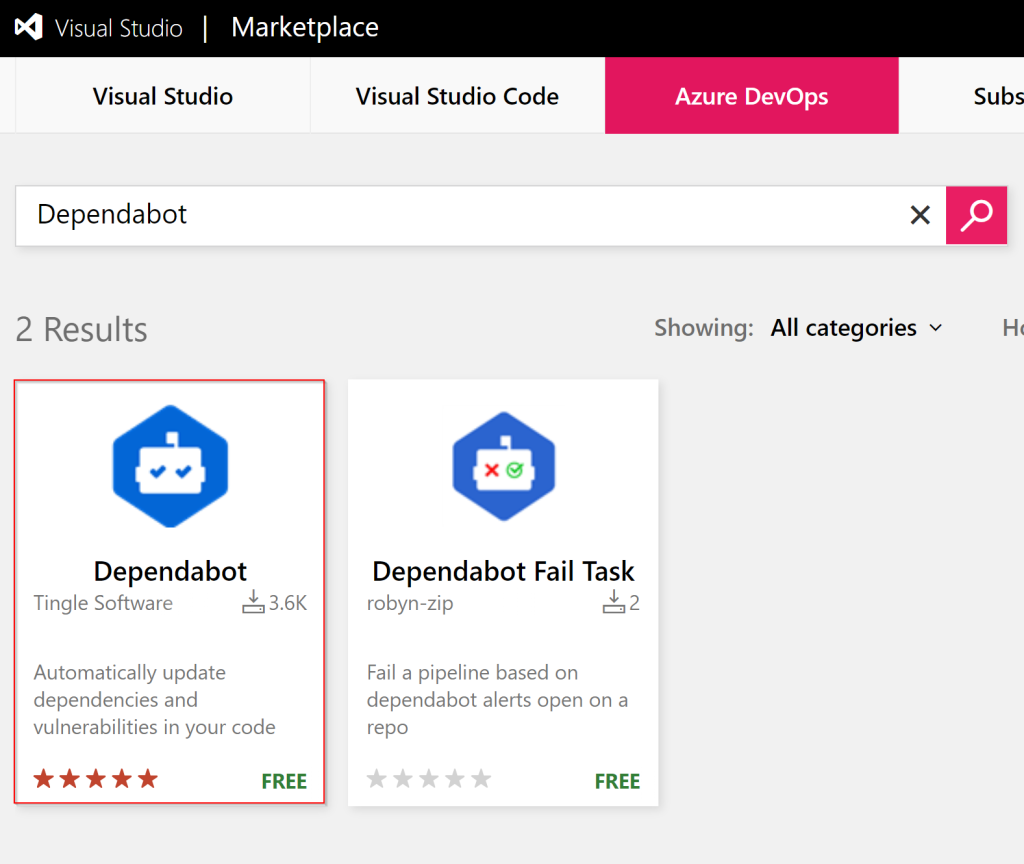Viewport: 1024px width, 864px height.
Task: Click the magnifying glass search icon
Action: coord(976,215)
